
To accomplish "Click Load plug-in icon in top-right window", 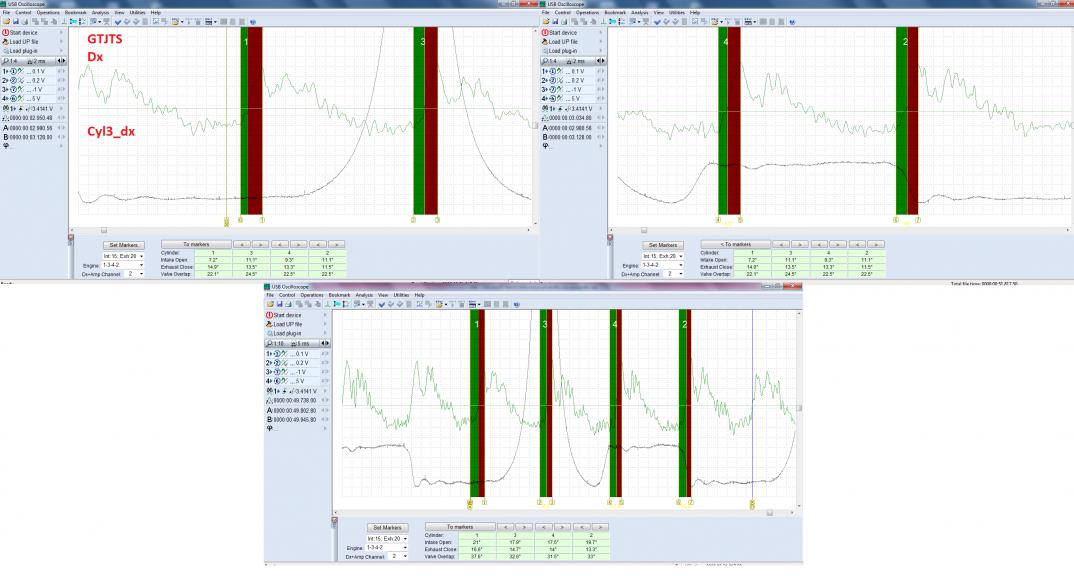I will pos(545,50).
